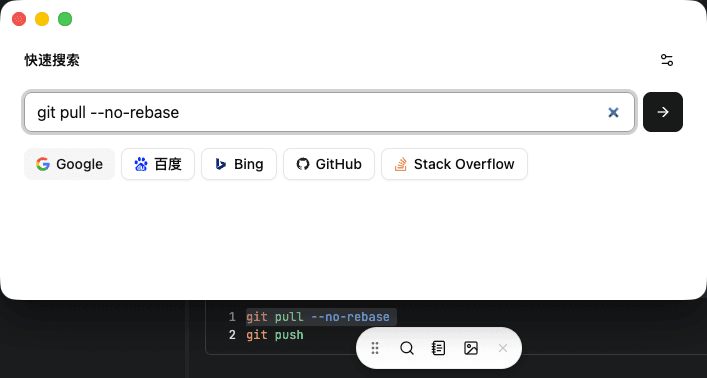This screenshot has width=707, height=378.
Task: Select Google search engine
Action: [x=69, y=164]
